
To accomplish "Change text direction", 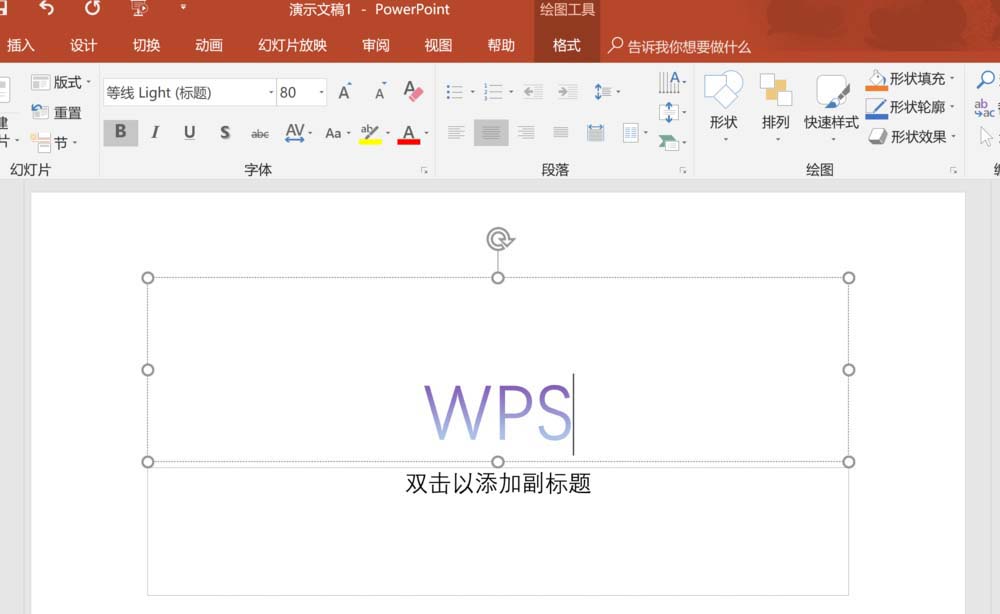I will pyautogui.click(x=672, y=83).
